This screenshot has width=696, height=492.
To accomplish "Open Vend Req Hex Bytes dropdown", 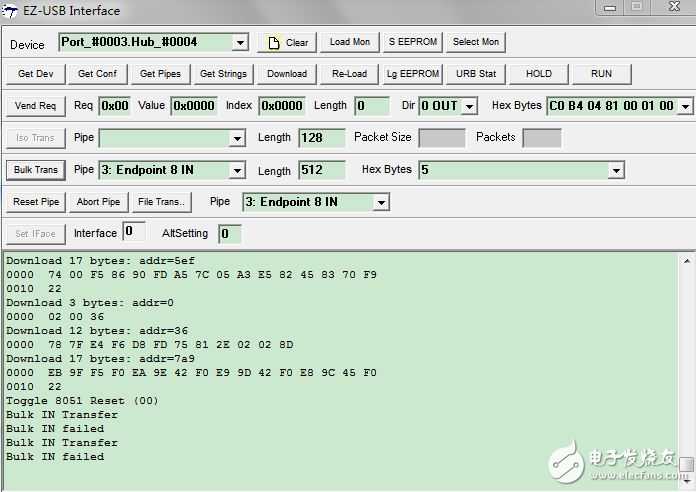I will tap(685, 107).
